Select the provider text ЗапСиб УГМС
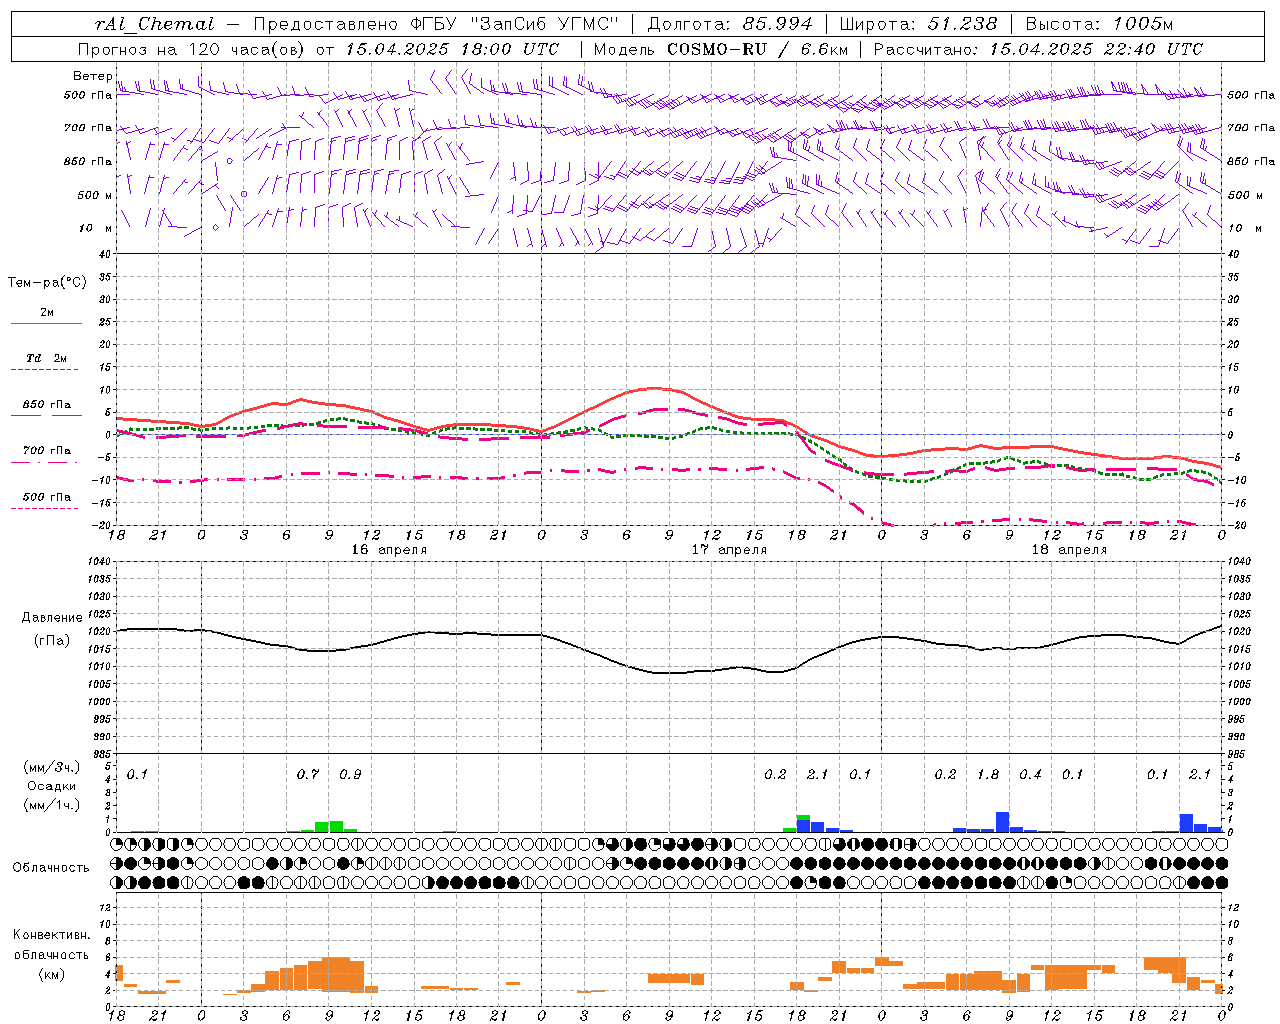1280x1024 pixels. pyautogui.click(x=544, y=24)
